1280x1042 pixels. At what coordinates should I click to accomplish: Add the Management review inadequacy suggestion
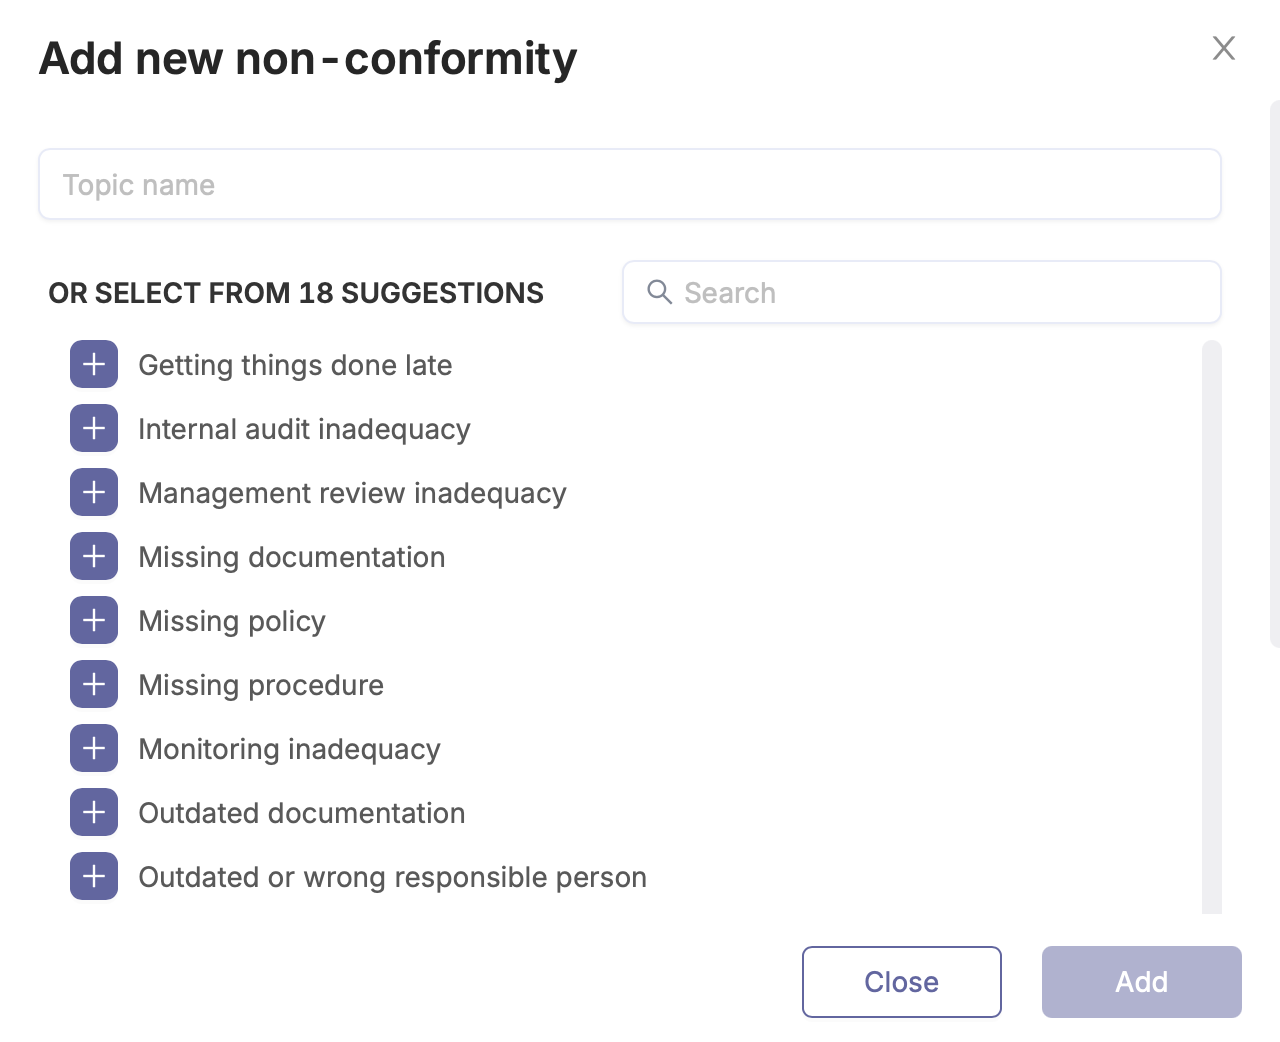click(94, 492)
